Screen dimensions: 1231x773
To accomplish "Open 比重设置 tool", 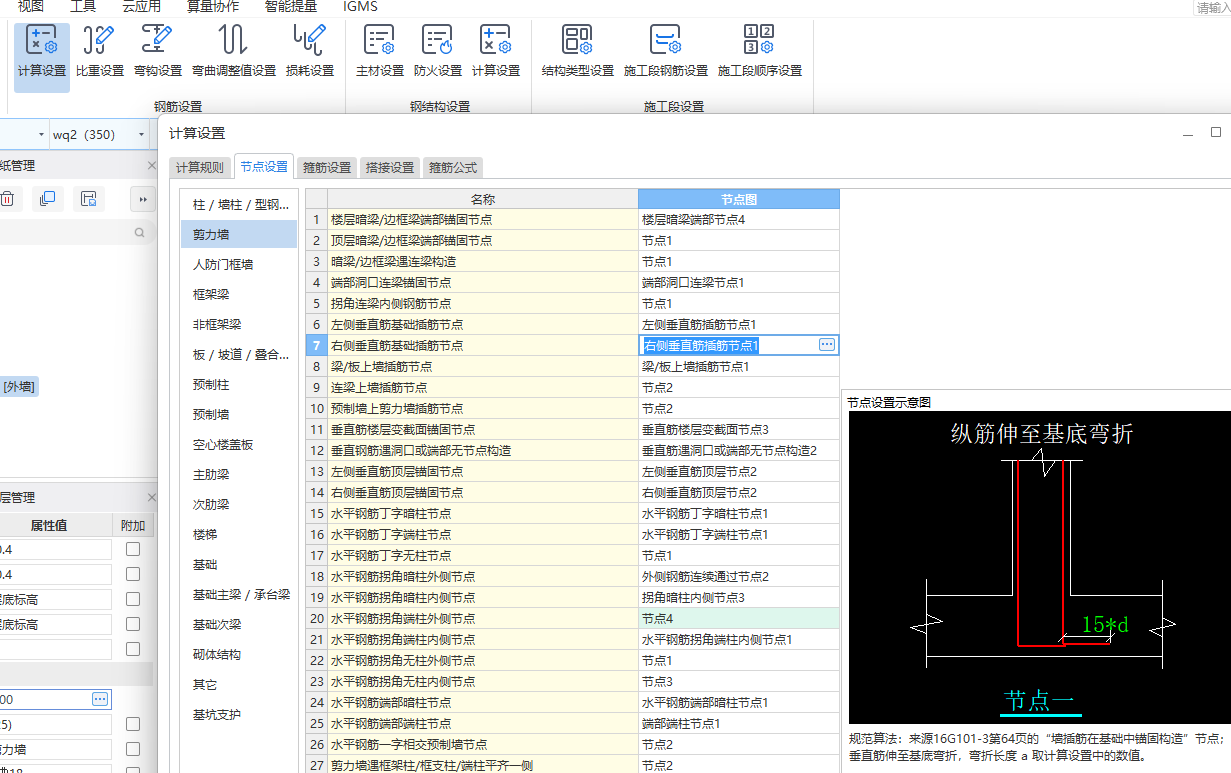I will [100, 52].
